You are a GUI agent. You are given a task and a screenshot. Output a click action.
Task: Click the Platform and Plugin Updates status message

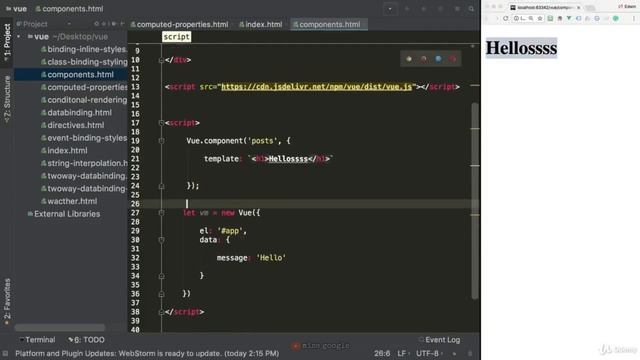pos(147,353)
